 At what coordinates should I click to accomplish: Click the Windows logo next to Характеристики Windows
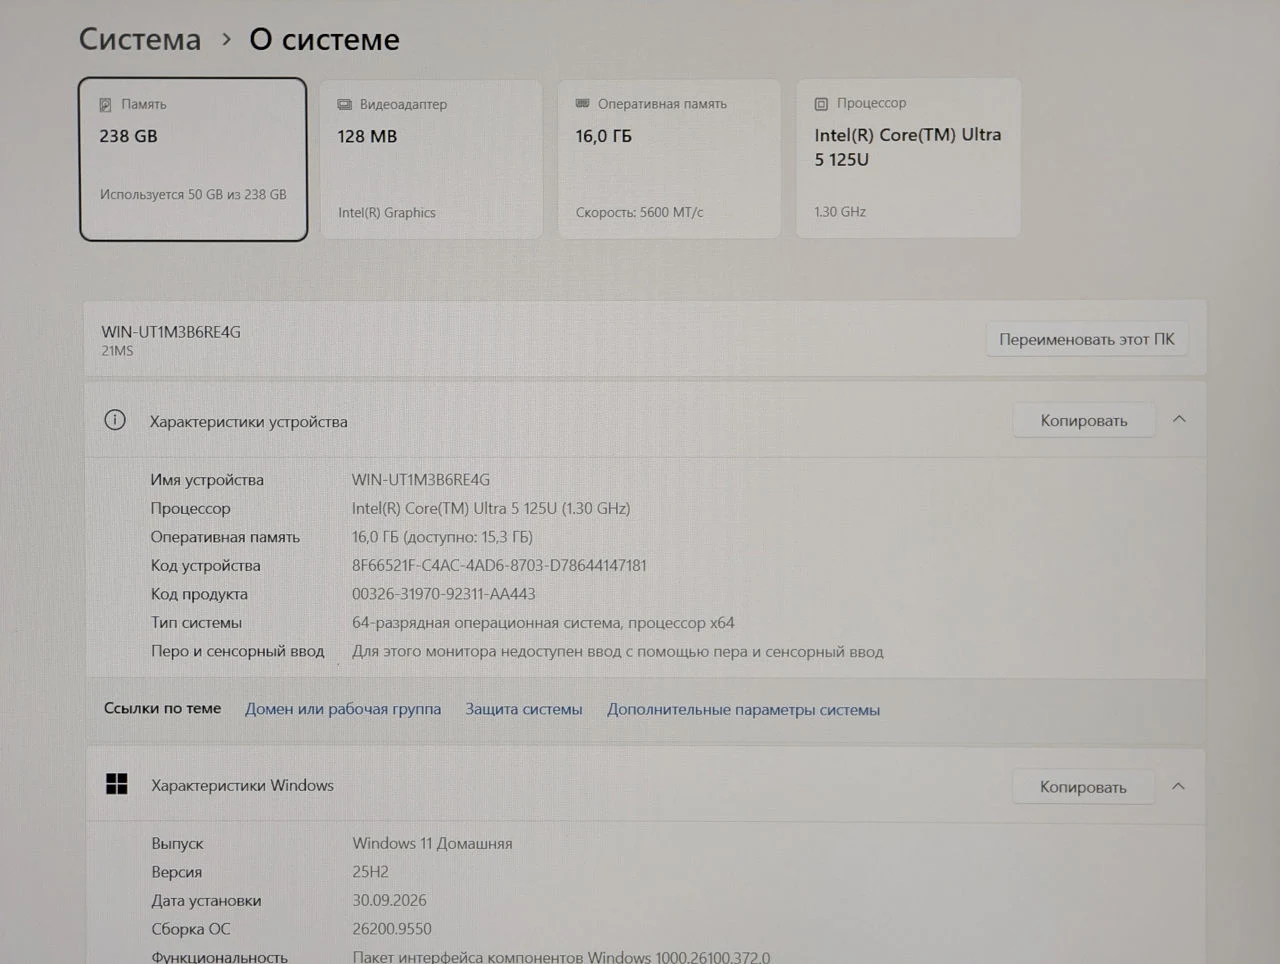point(117,784)
